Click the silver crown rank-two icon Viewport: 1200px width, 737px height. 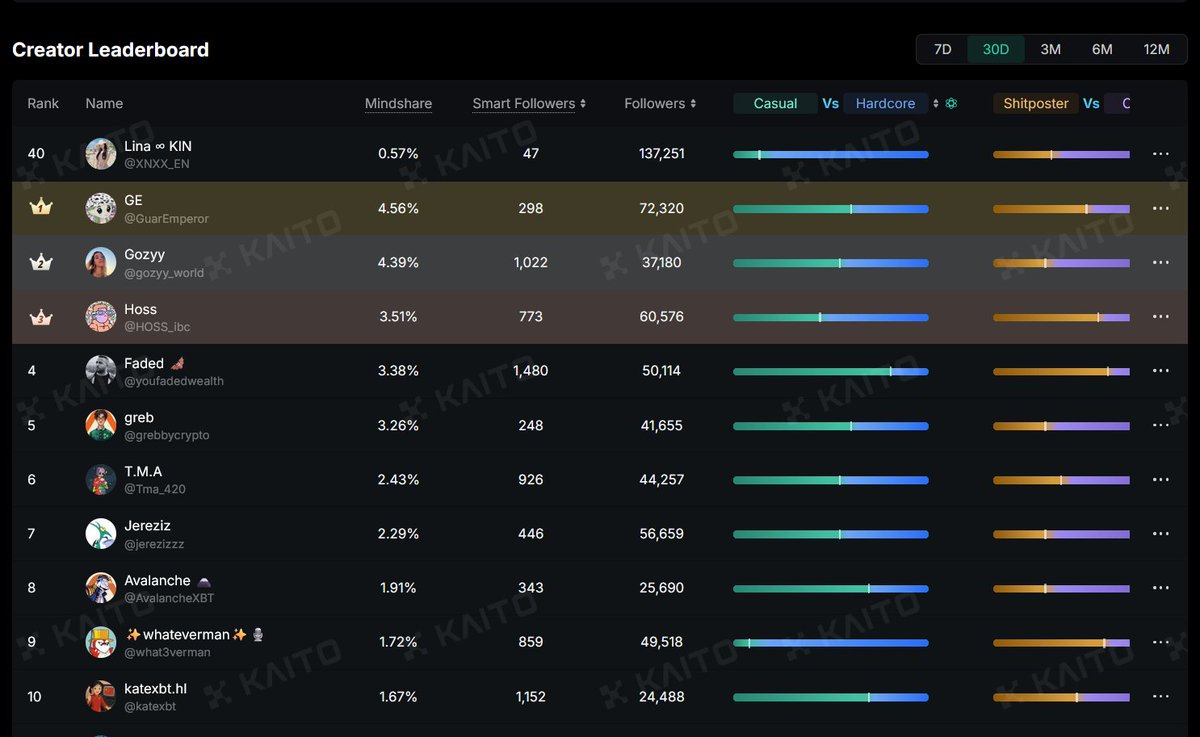click(41, 262)
